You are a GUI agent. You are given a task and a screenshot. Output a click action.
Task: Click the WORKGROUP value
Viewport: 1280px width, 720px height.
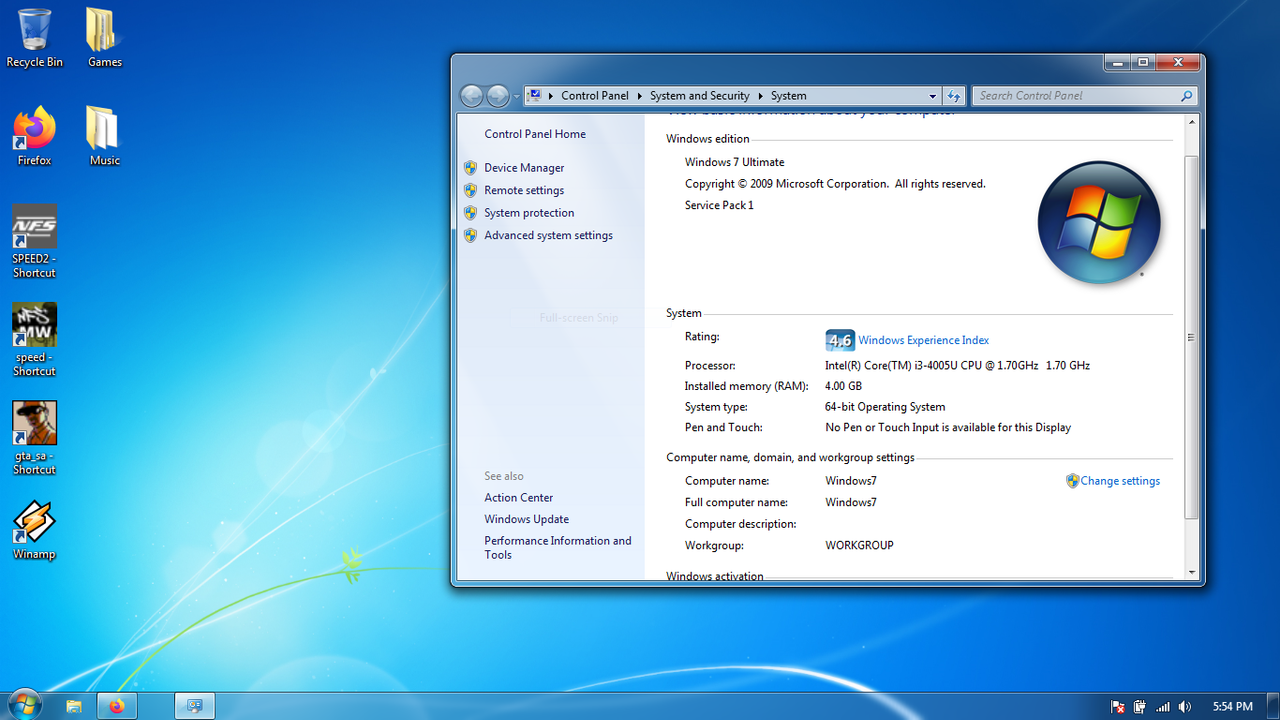point(859,546)
